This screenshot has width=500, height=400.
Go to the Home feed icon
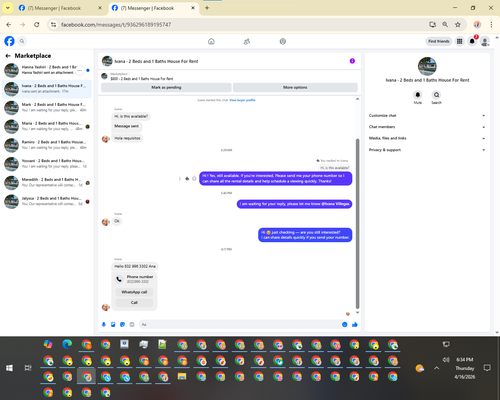(x=211, y=41)
